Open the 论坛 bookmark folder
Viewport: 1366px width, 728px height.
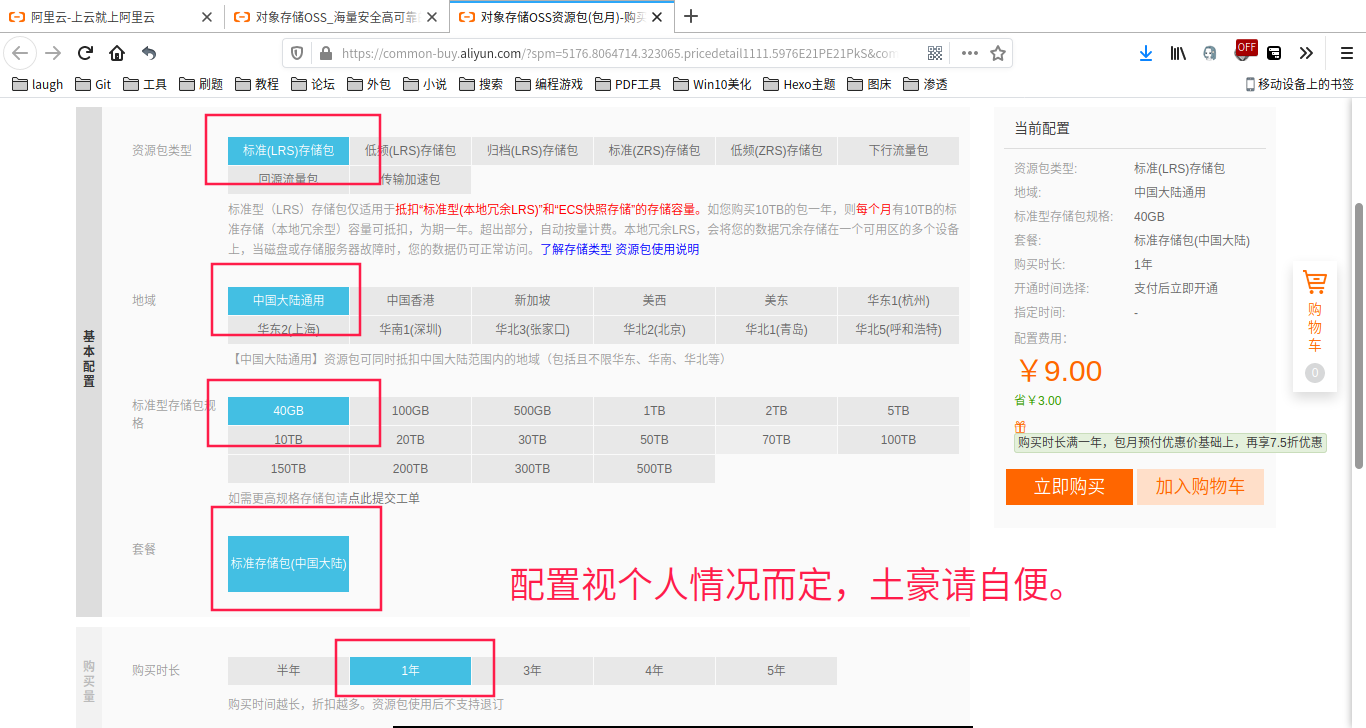tap(313, 84)
